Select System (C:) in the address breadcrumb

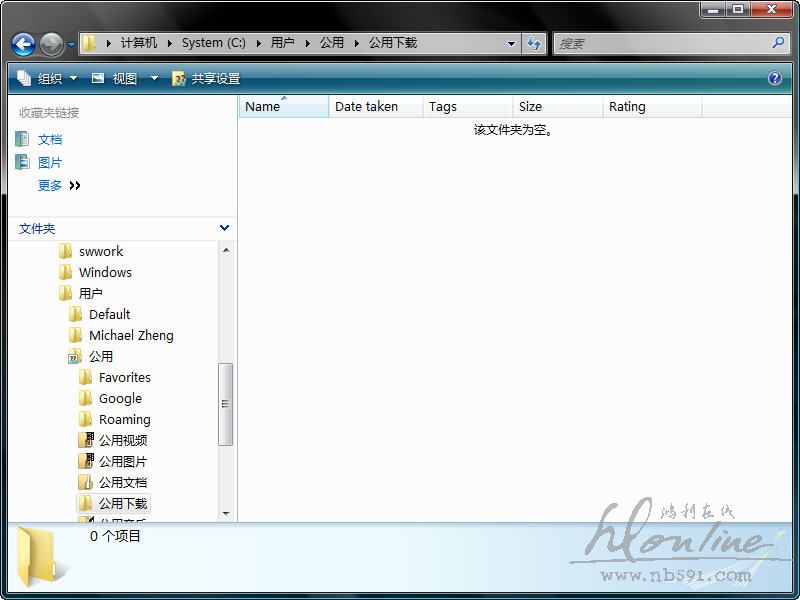point(213,43)
